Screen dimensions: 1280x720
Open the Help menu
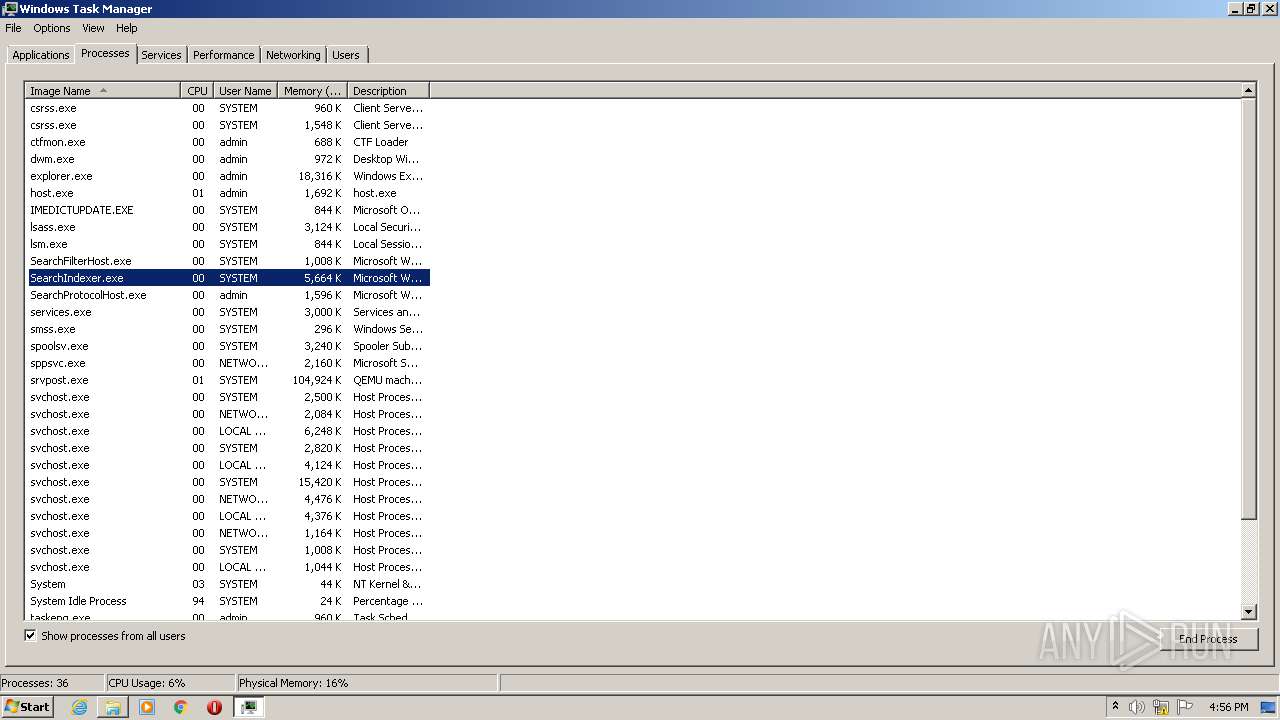127,28
